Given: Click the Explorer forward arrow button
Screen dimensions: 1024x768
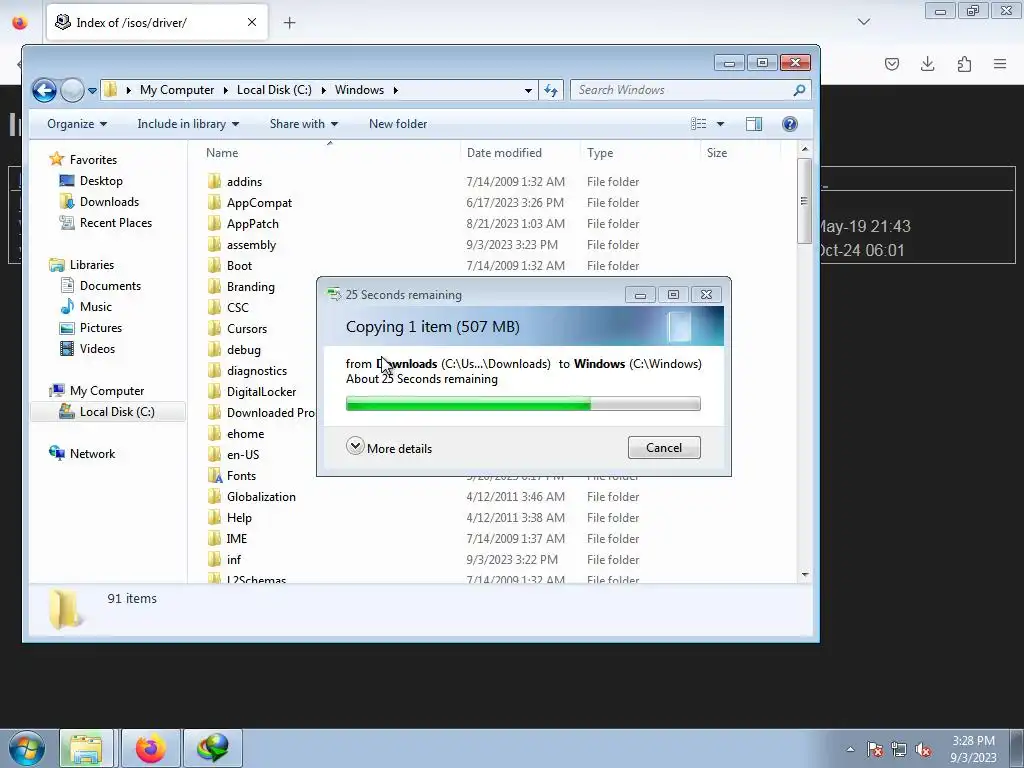Looking at the screenshot, I should (x=72, y=90).
